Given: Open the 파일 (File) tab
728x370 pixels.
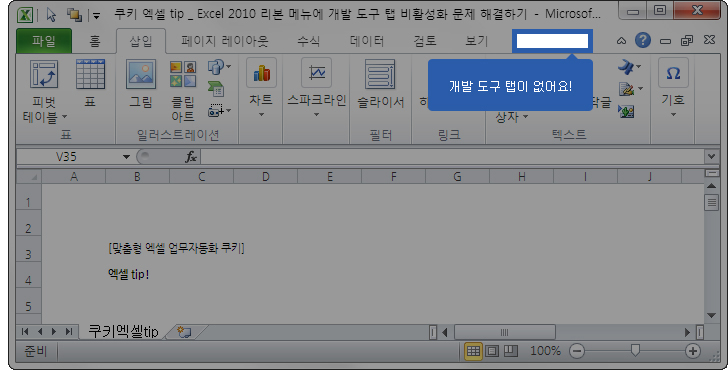Looking at the screenshot, I should (x=44, y=41).
